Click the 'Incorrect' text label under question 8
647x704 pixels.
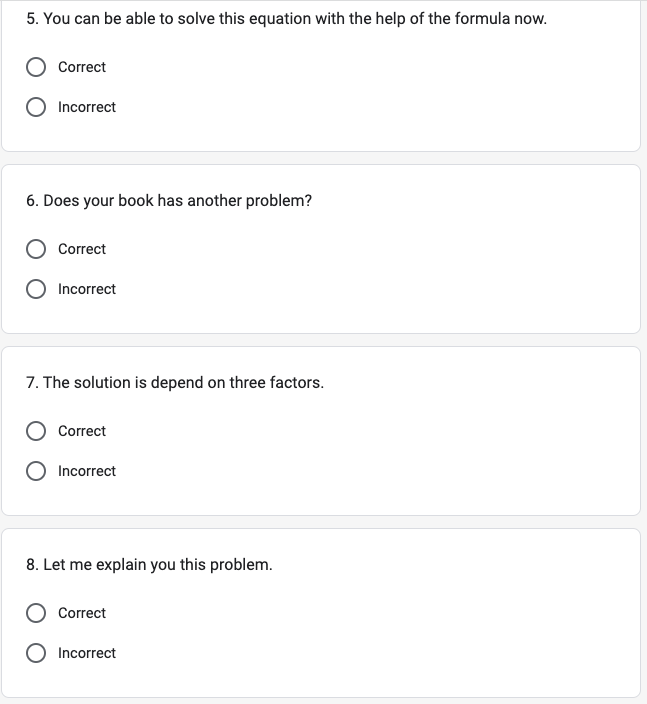(87, 653)
